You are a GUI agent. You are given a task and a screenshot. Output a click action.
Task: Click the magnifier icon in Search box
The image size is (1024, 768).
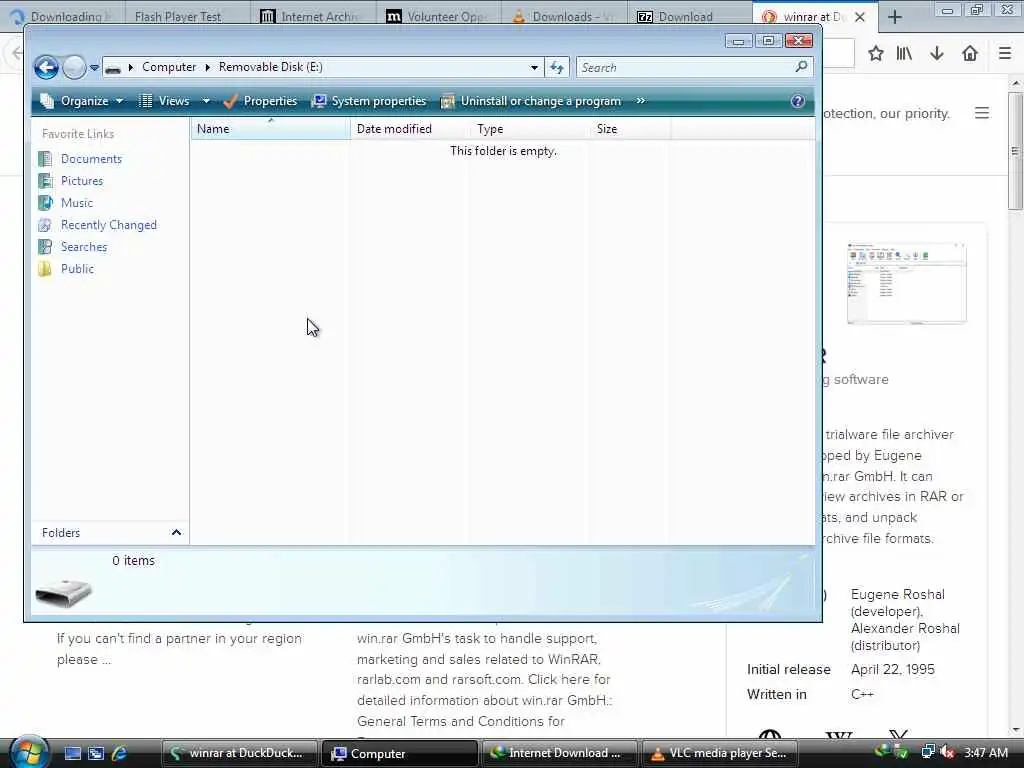click(x=801, y=67)
